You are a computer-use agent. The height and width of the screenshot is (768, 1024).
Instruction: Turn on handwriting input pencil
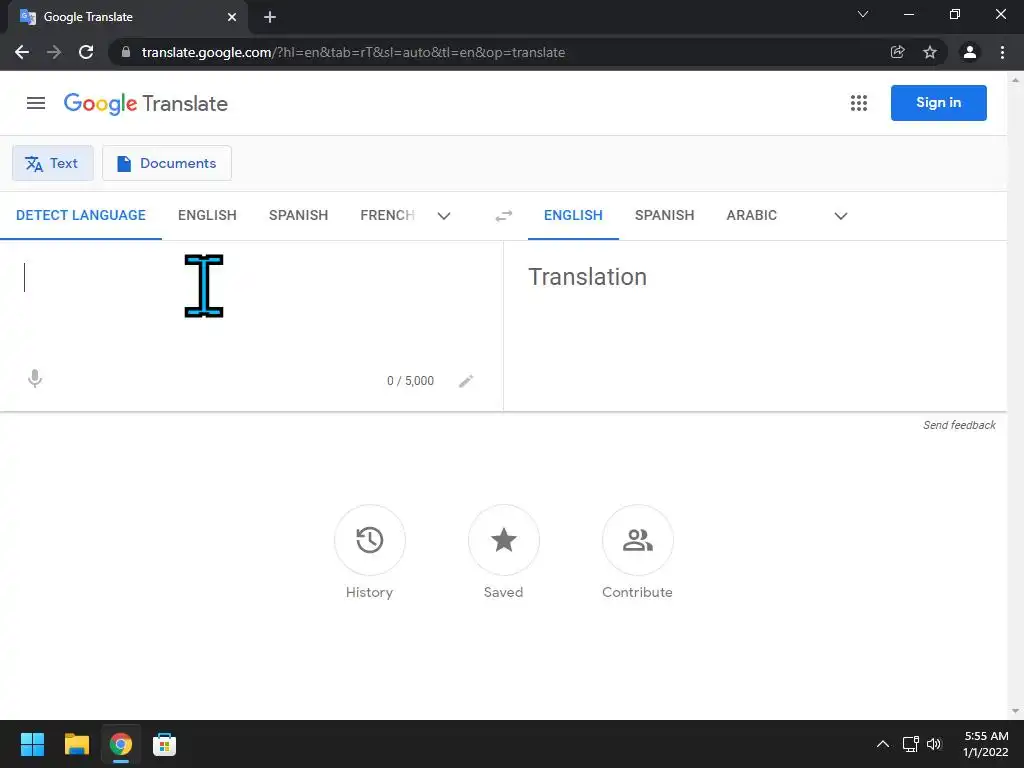466,381
